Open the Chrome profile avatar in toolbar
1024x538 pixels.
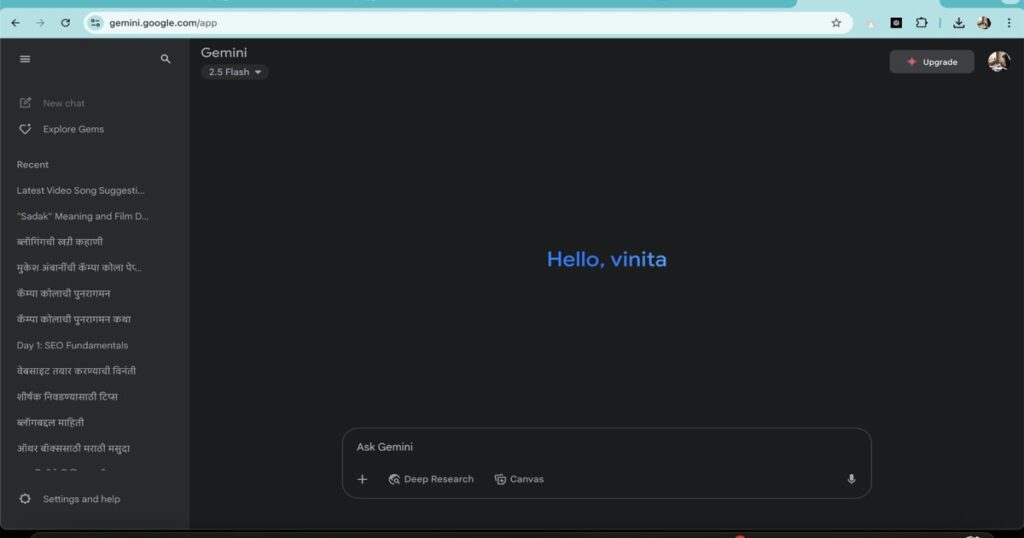pos(984,23)
